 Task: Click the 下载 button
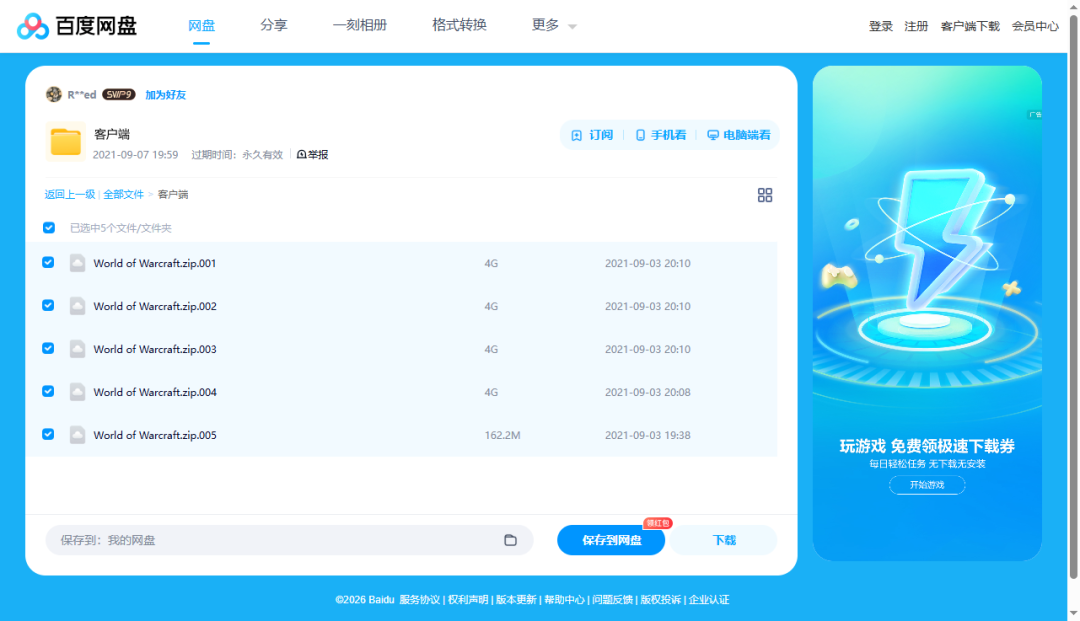tap(724, 540)
